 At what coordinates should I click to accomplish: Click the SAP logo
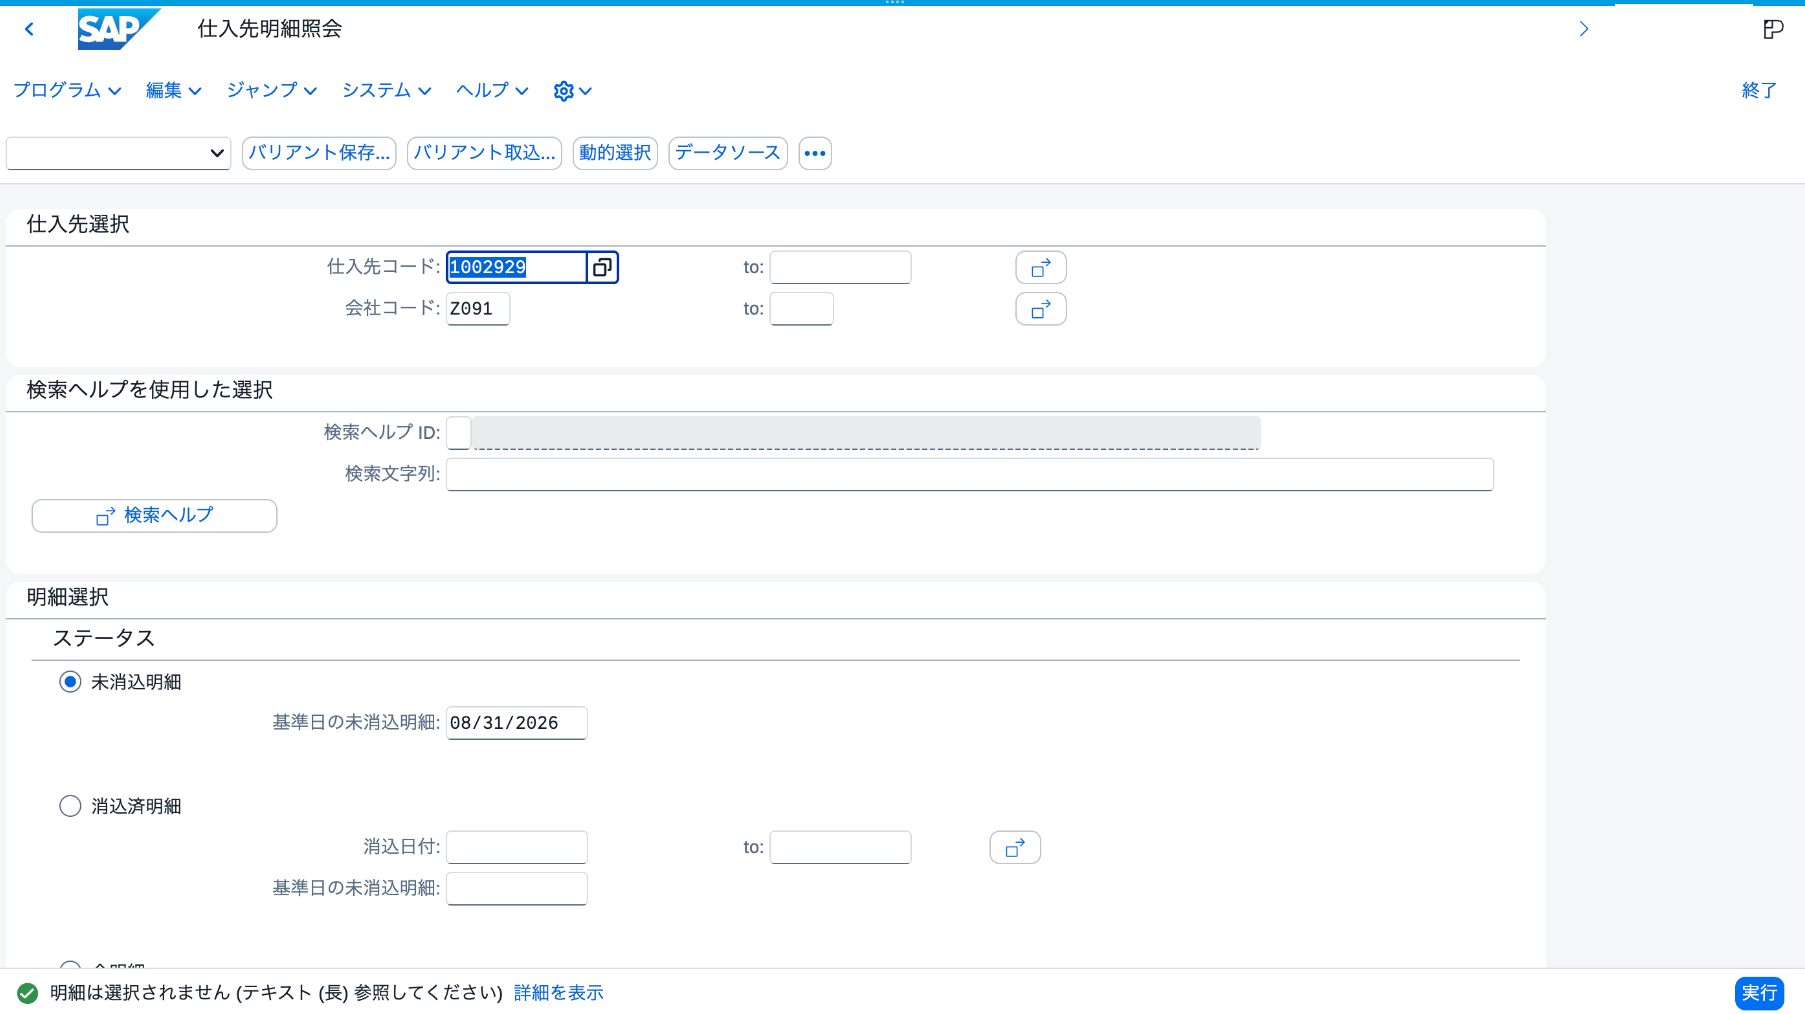pos(118,29)
